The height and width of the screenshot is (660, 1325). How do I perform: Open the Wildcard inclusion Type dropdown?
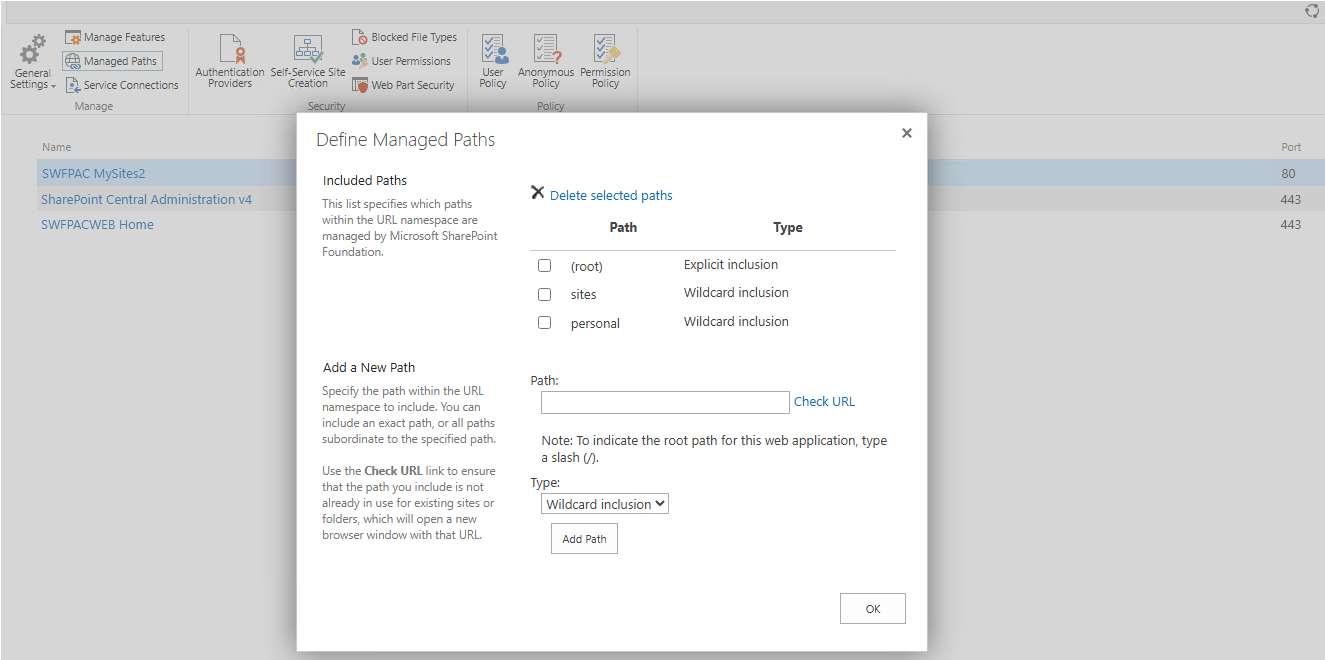605,504
